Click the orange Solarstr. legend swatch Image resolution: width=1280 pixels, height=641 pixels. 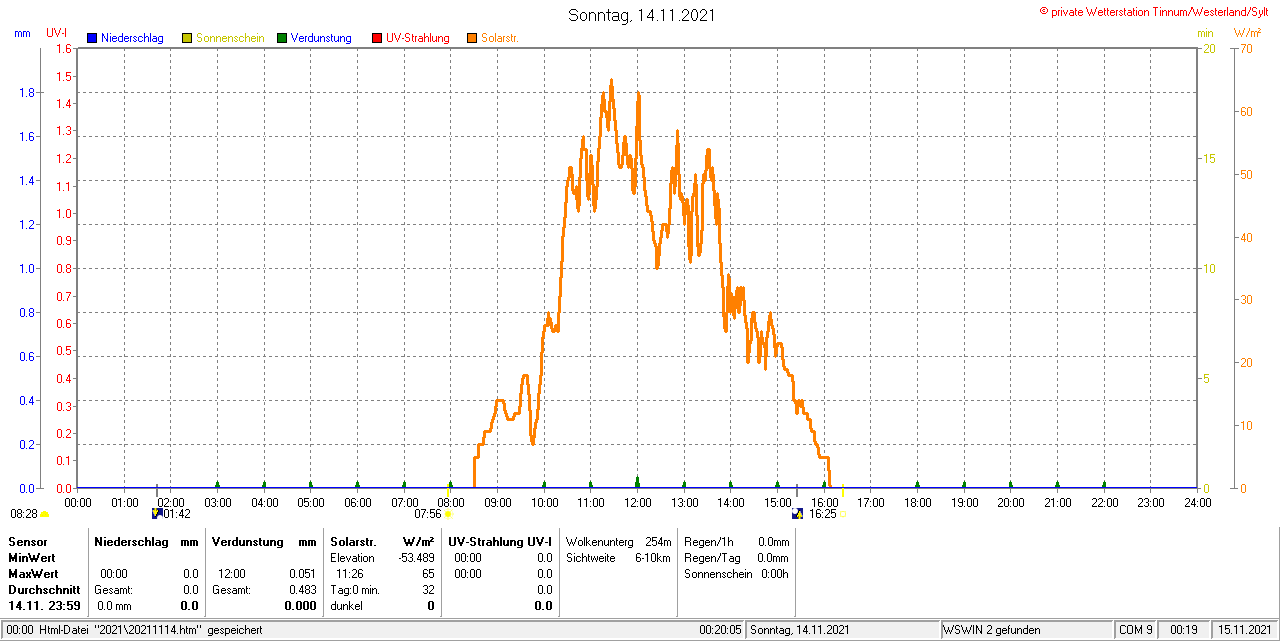(x=472, y=38)
